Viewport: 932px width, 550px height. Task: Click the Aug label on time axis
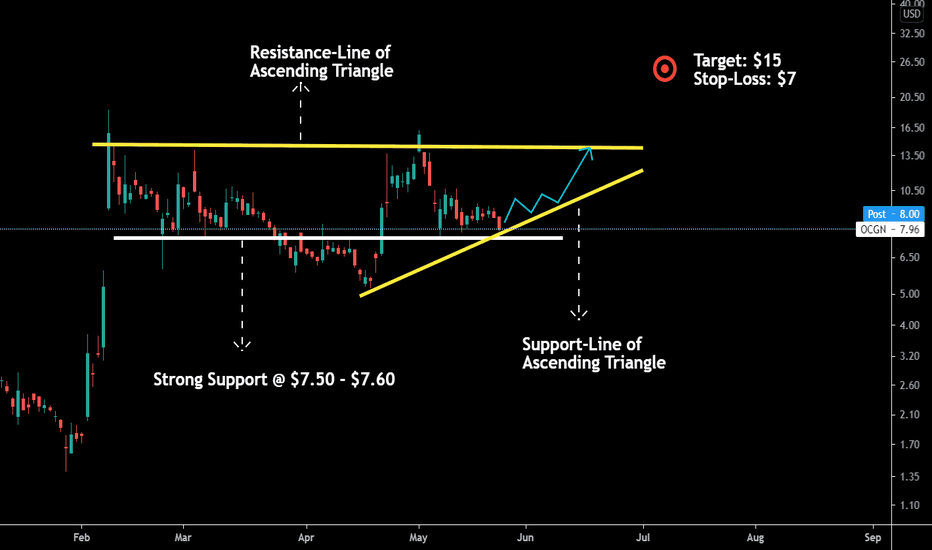[x=755, y=538]
